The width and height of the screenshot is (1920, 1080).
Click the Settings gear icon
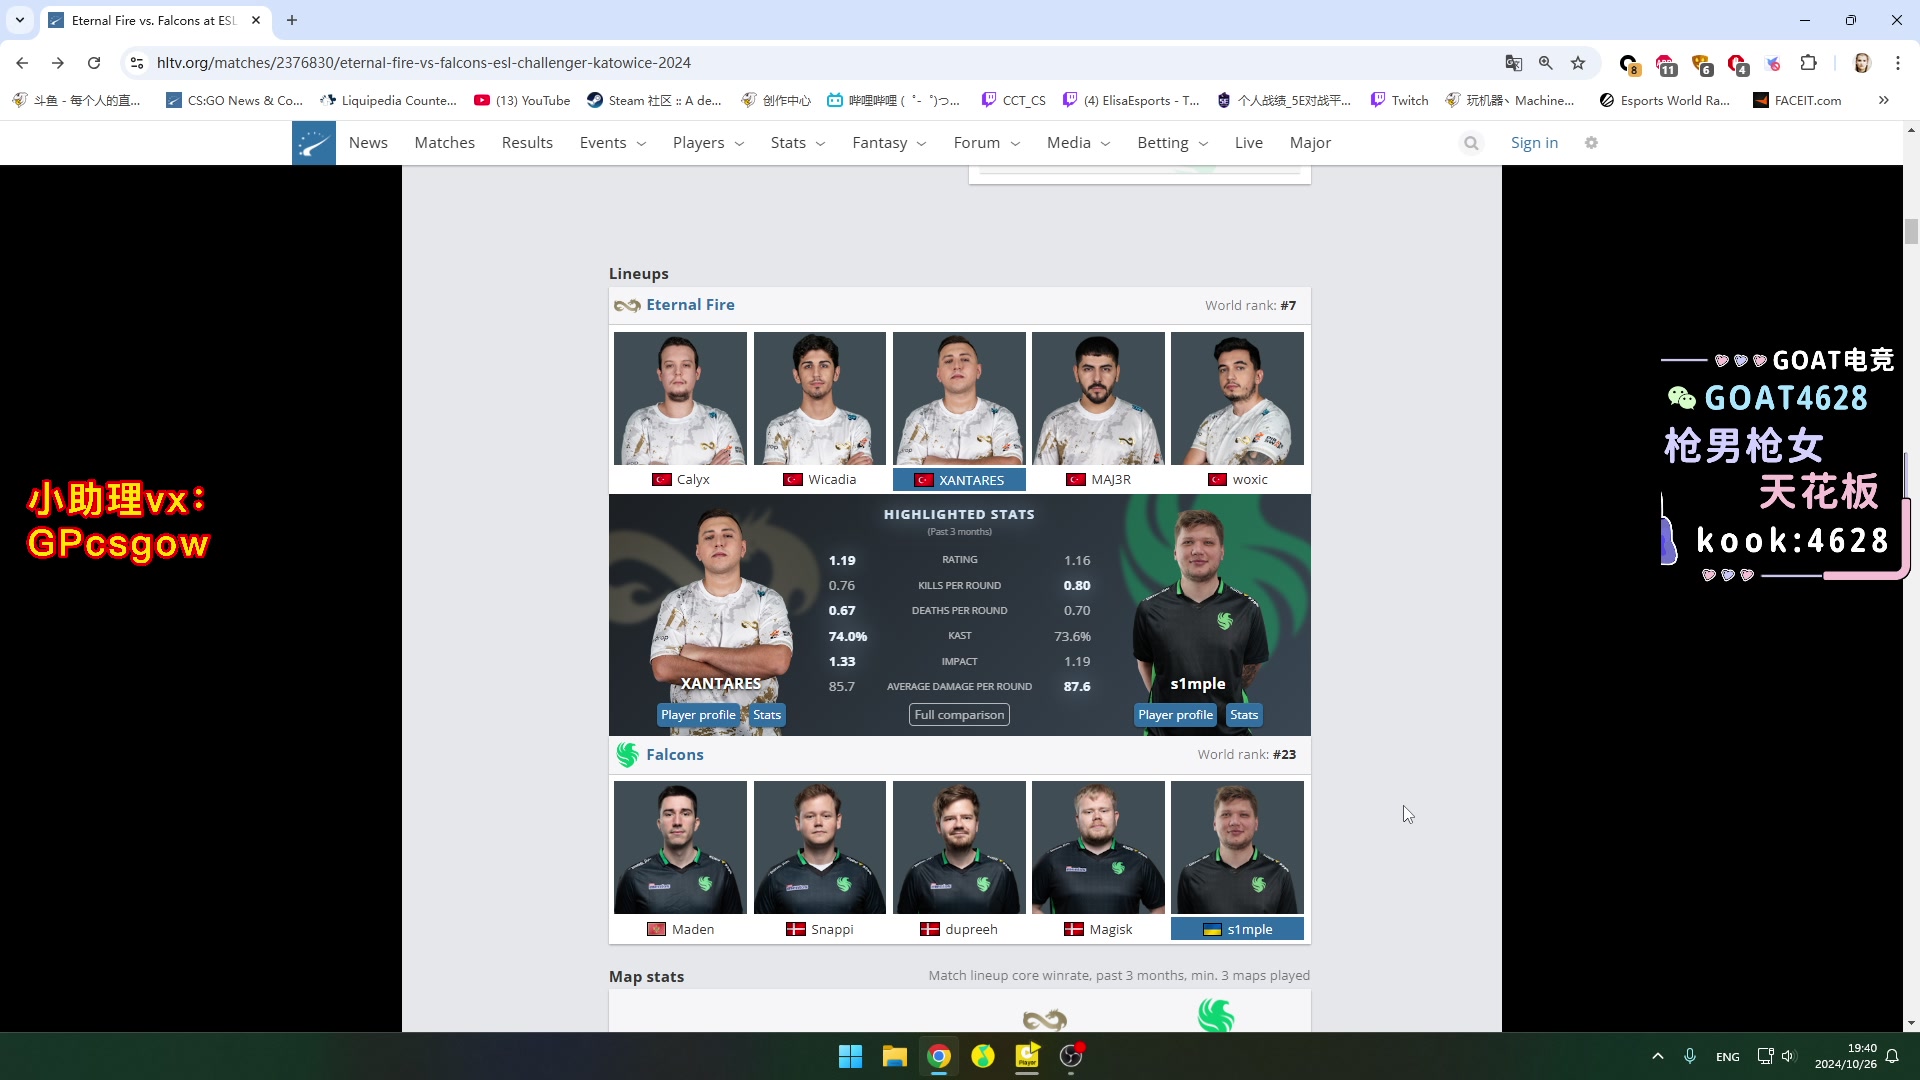(x=1592, y=142)
